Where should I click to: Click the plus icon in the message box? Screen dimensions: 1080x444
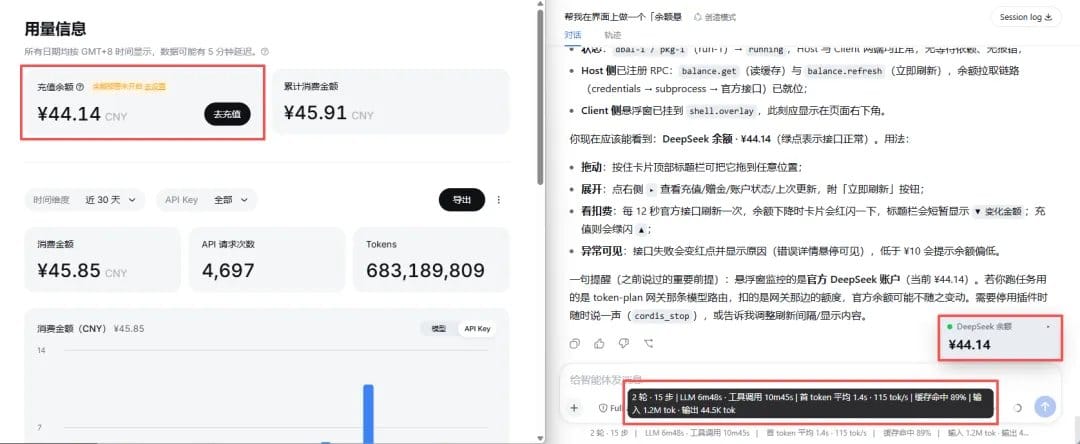point(574,408)
